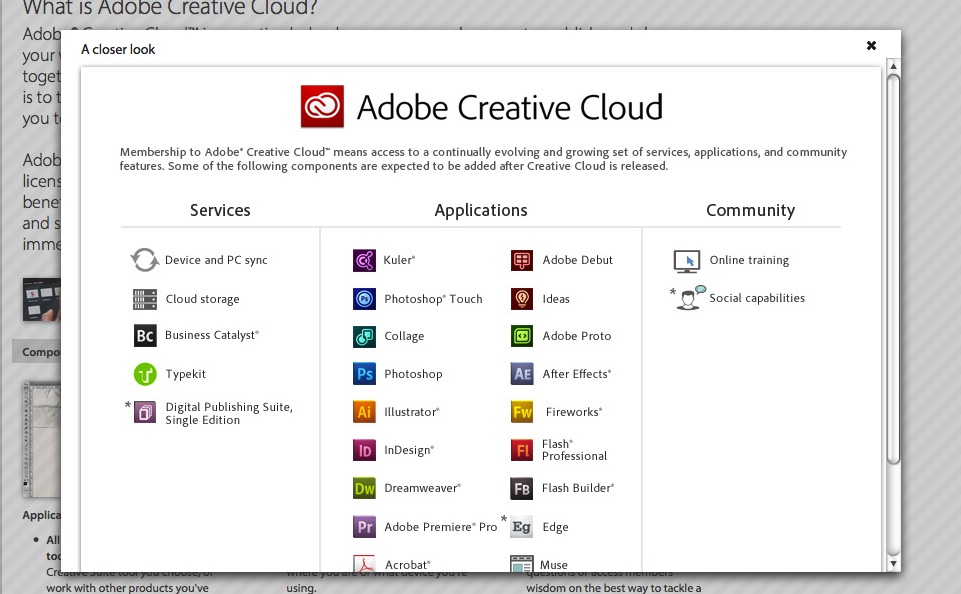This screenshot has width=961, height=594.
Task: Select the Photoshop icon
Action: pyautogui.click(x=365, y=373)
